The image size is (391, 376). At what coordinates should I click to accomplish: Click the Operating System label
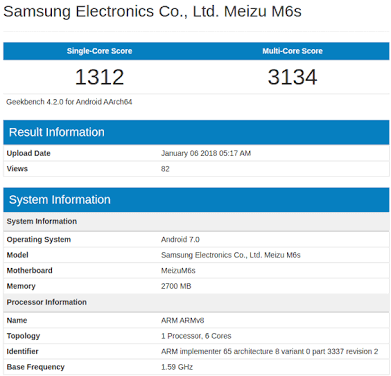tap(39, 240)
